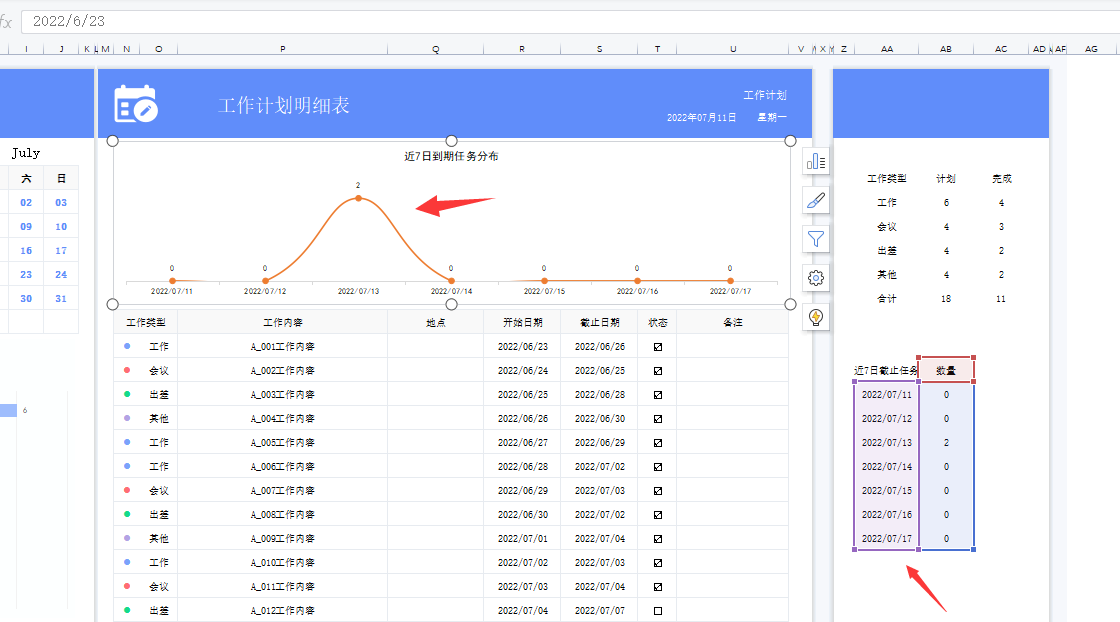Toggle the status checkbox for A_010工作内容
This screenshot has height=622, width=1120.
658,563
